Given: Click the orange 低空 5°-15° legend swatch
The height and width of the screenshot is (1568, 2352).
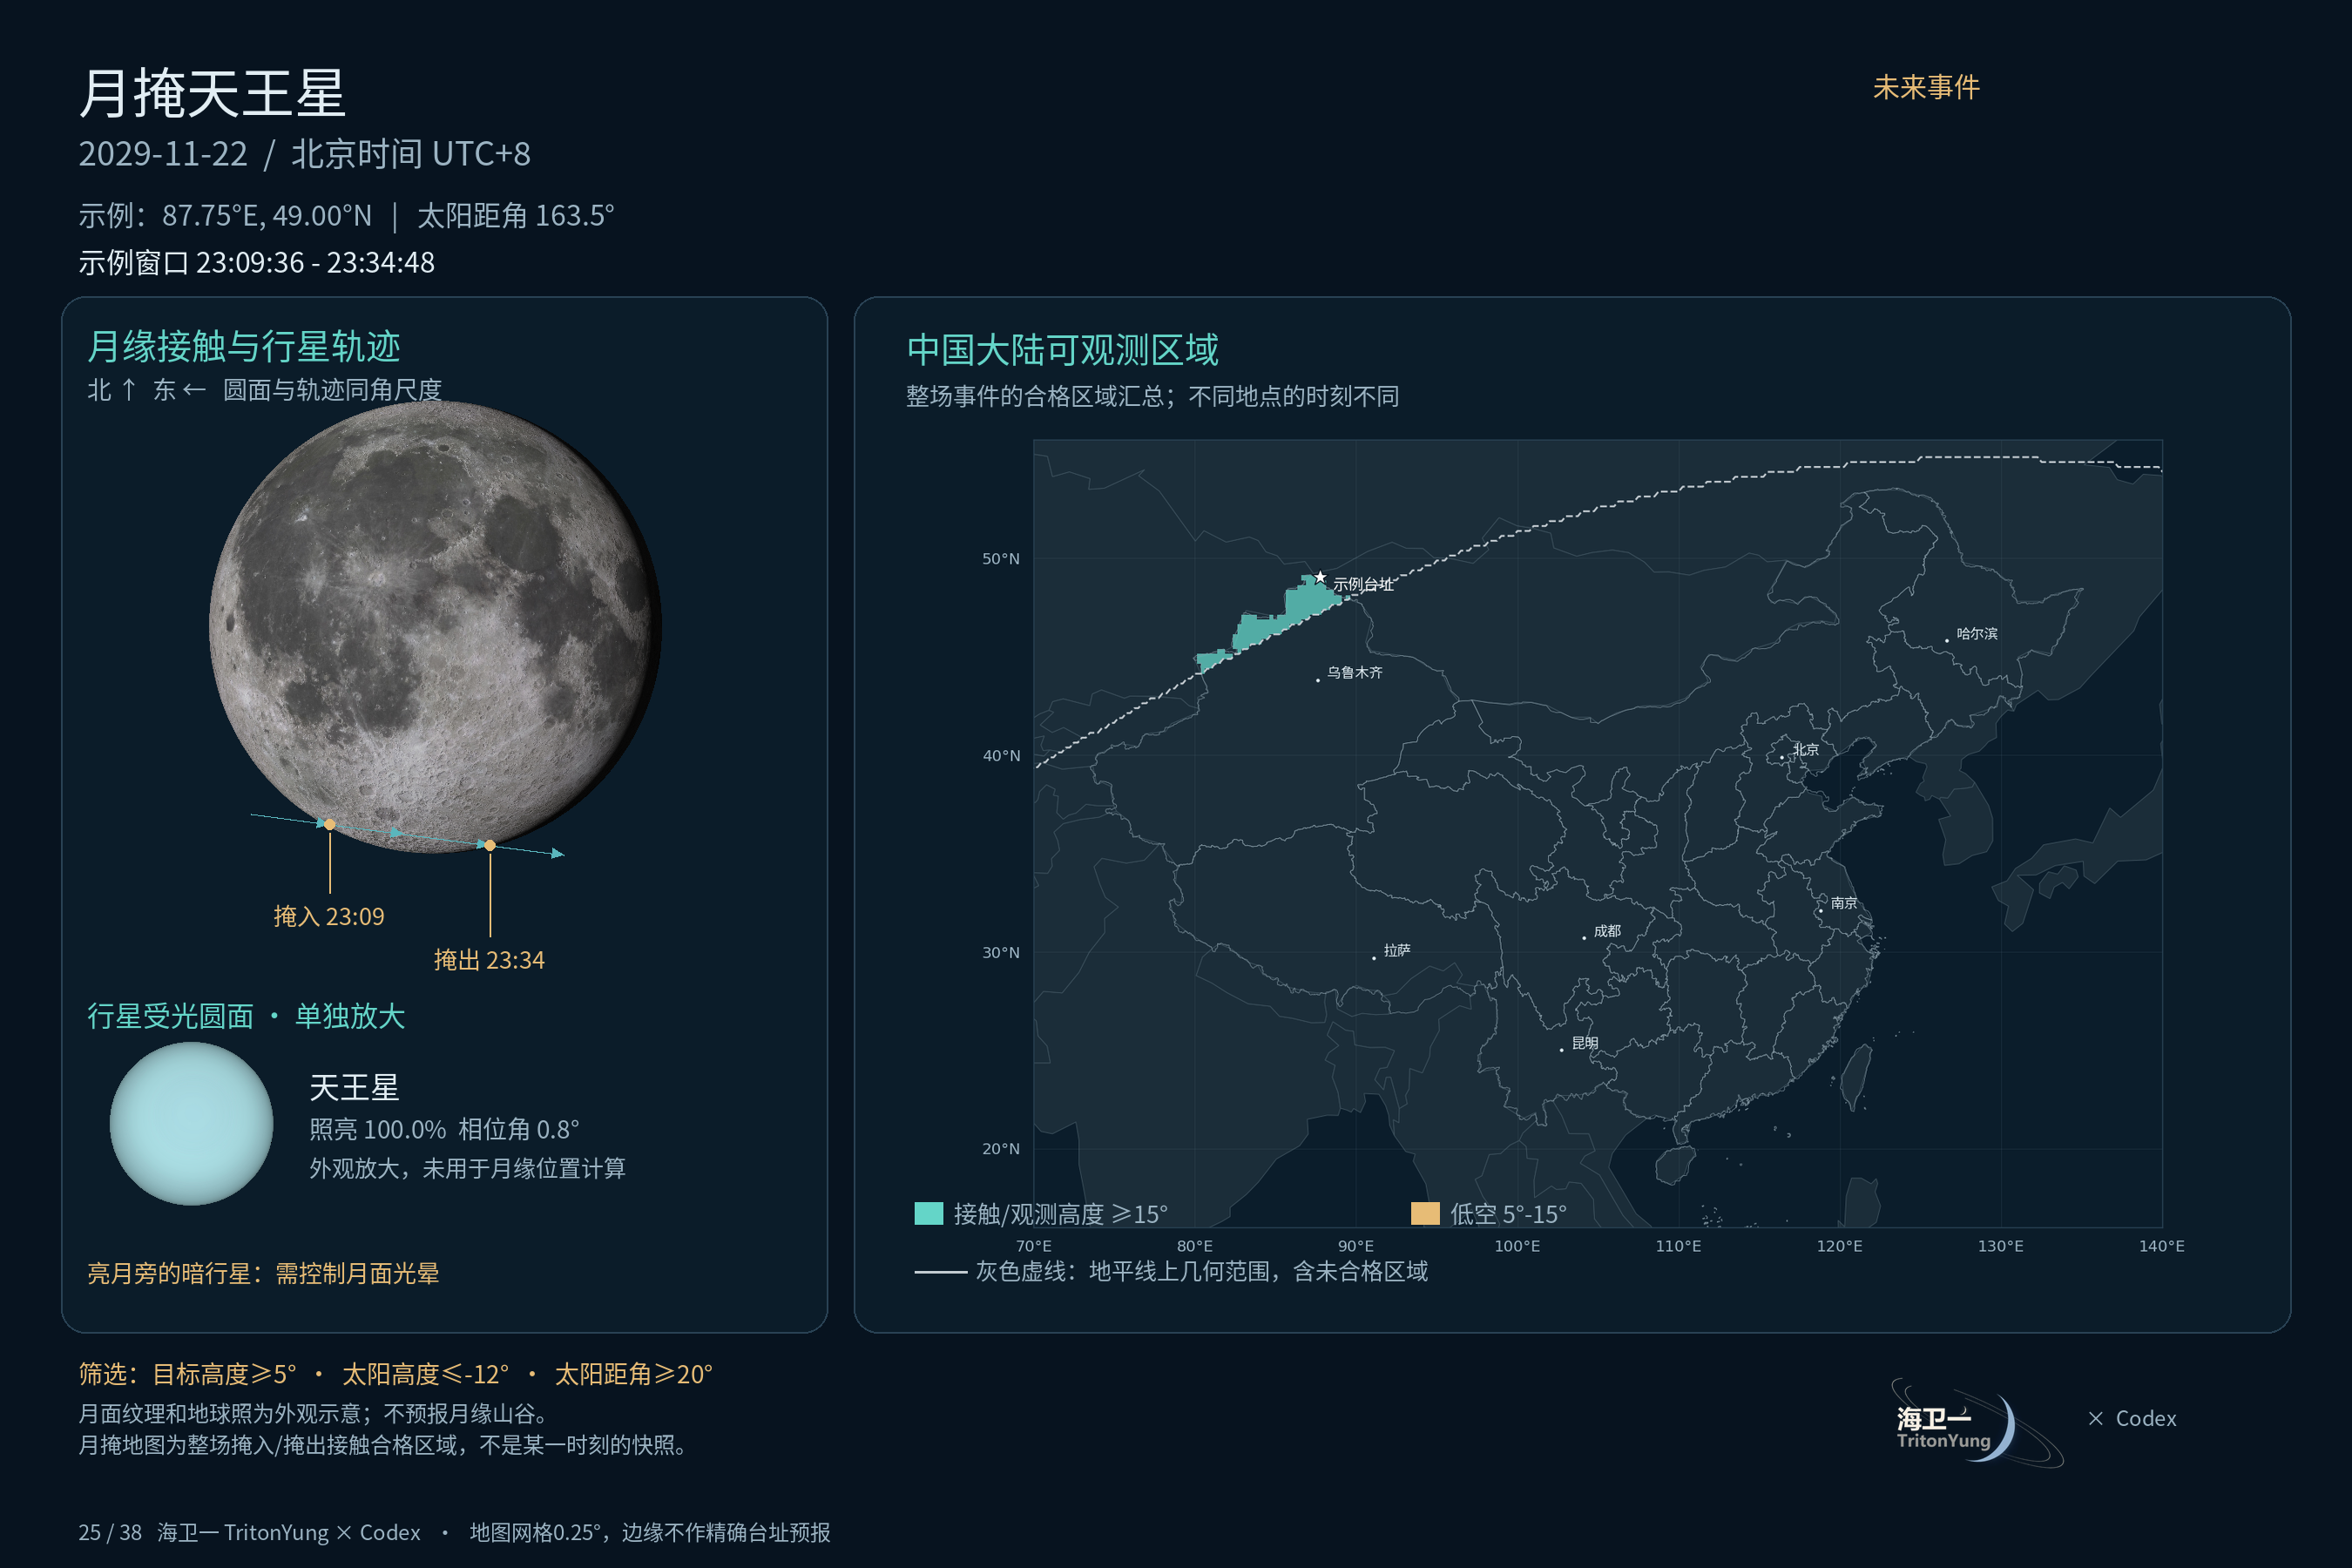Looking at the screenshot, I should point(1424,1213).
